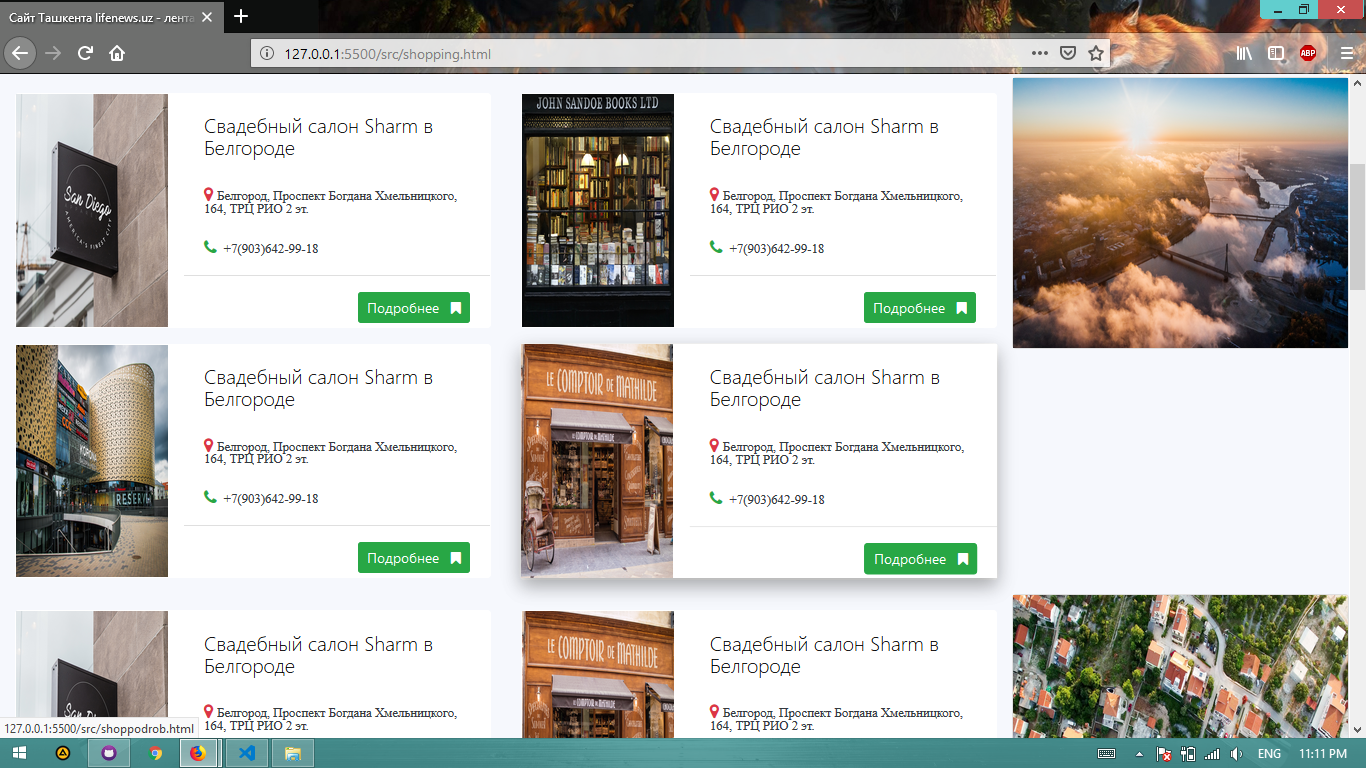
Task: Open the Windows Start menu
Action: 17,753
